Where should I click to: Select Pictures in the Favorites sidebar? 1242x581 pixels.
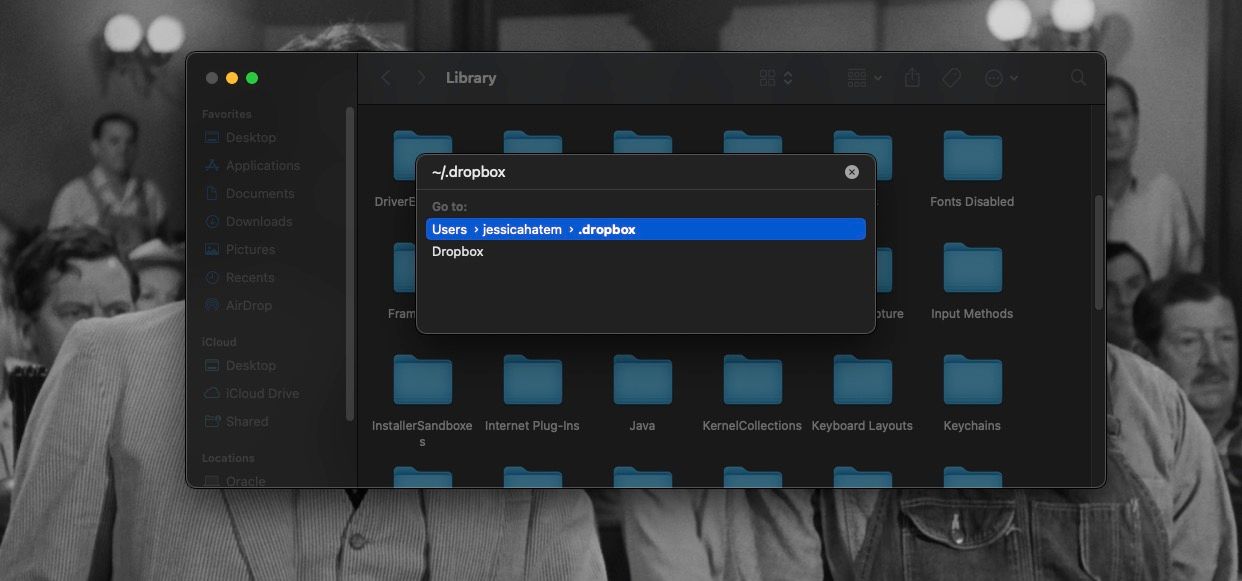[x=249, y=249]
